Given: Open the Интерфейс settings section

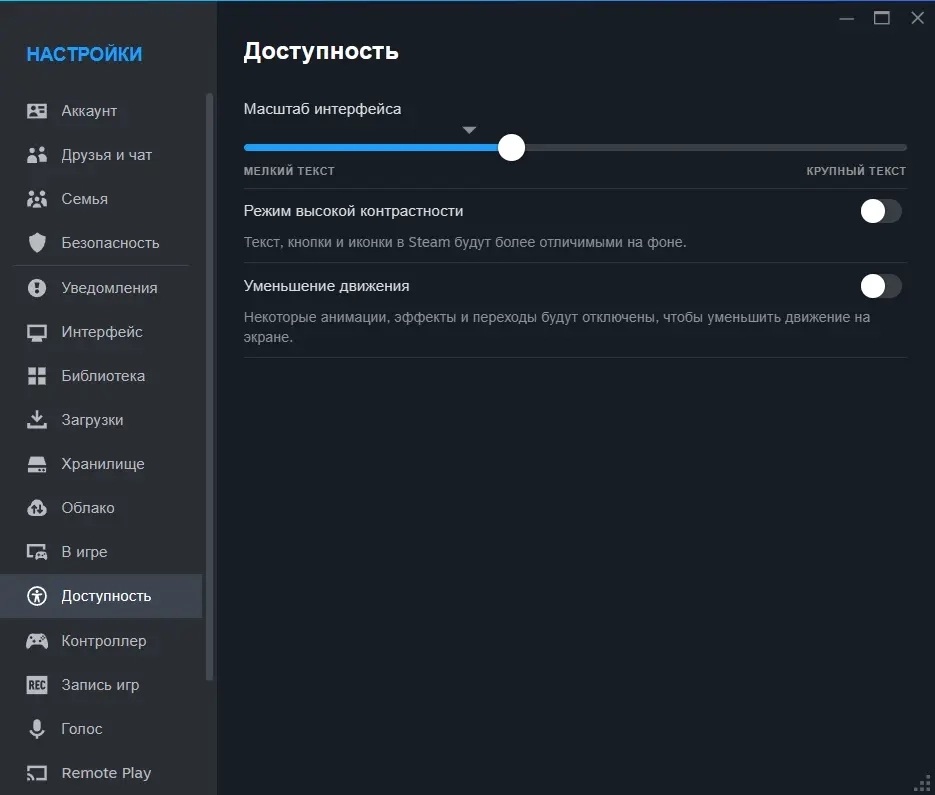Looking at the screenshot, I should click(102, 332).
